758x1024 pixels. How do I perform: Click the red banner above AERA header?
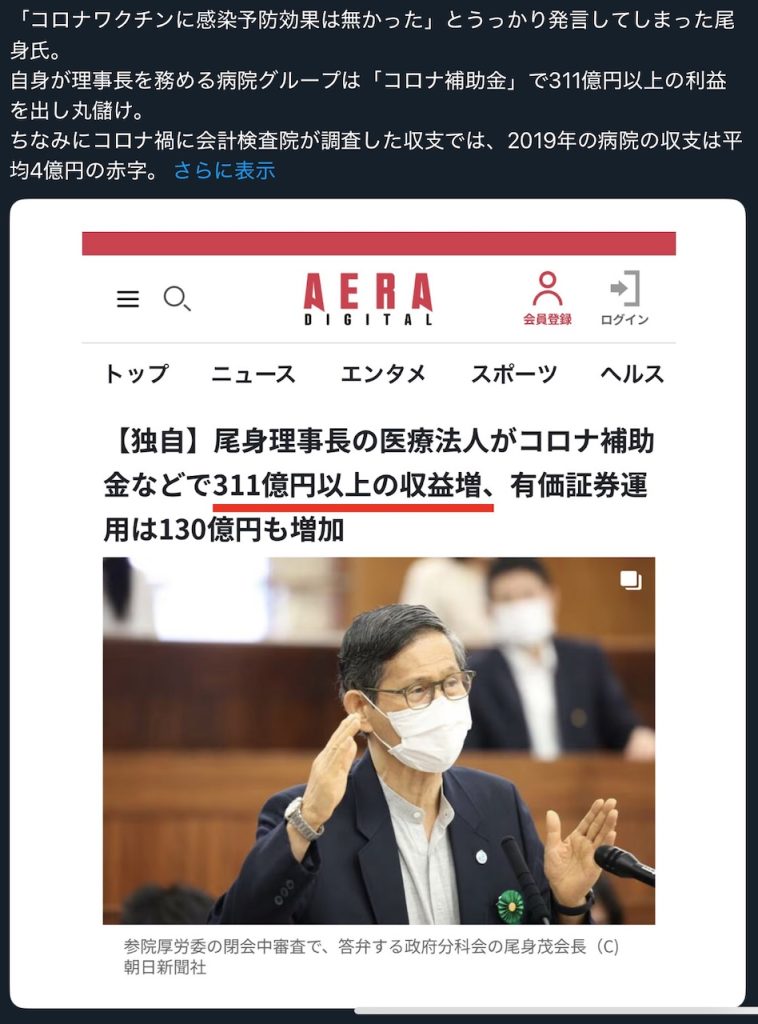(x=379, y=244)
